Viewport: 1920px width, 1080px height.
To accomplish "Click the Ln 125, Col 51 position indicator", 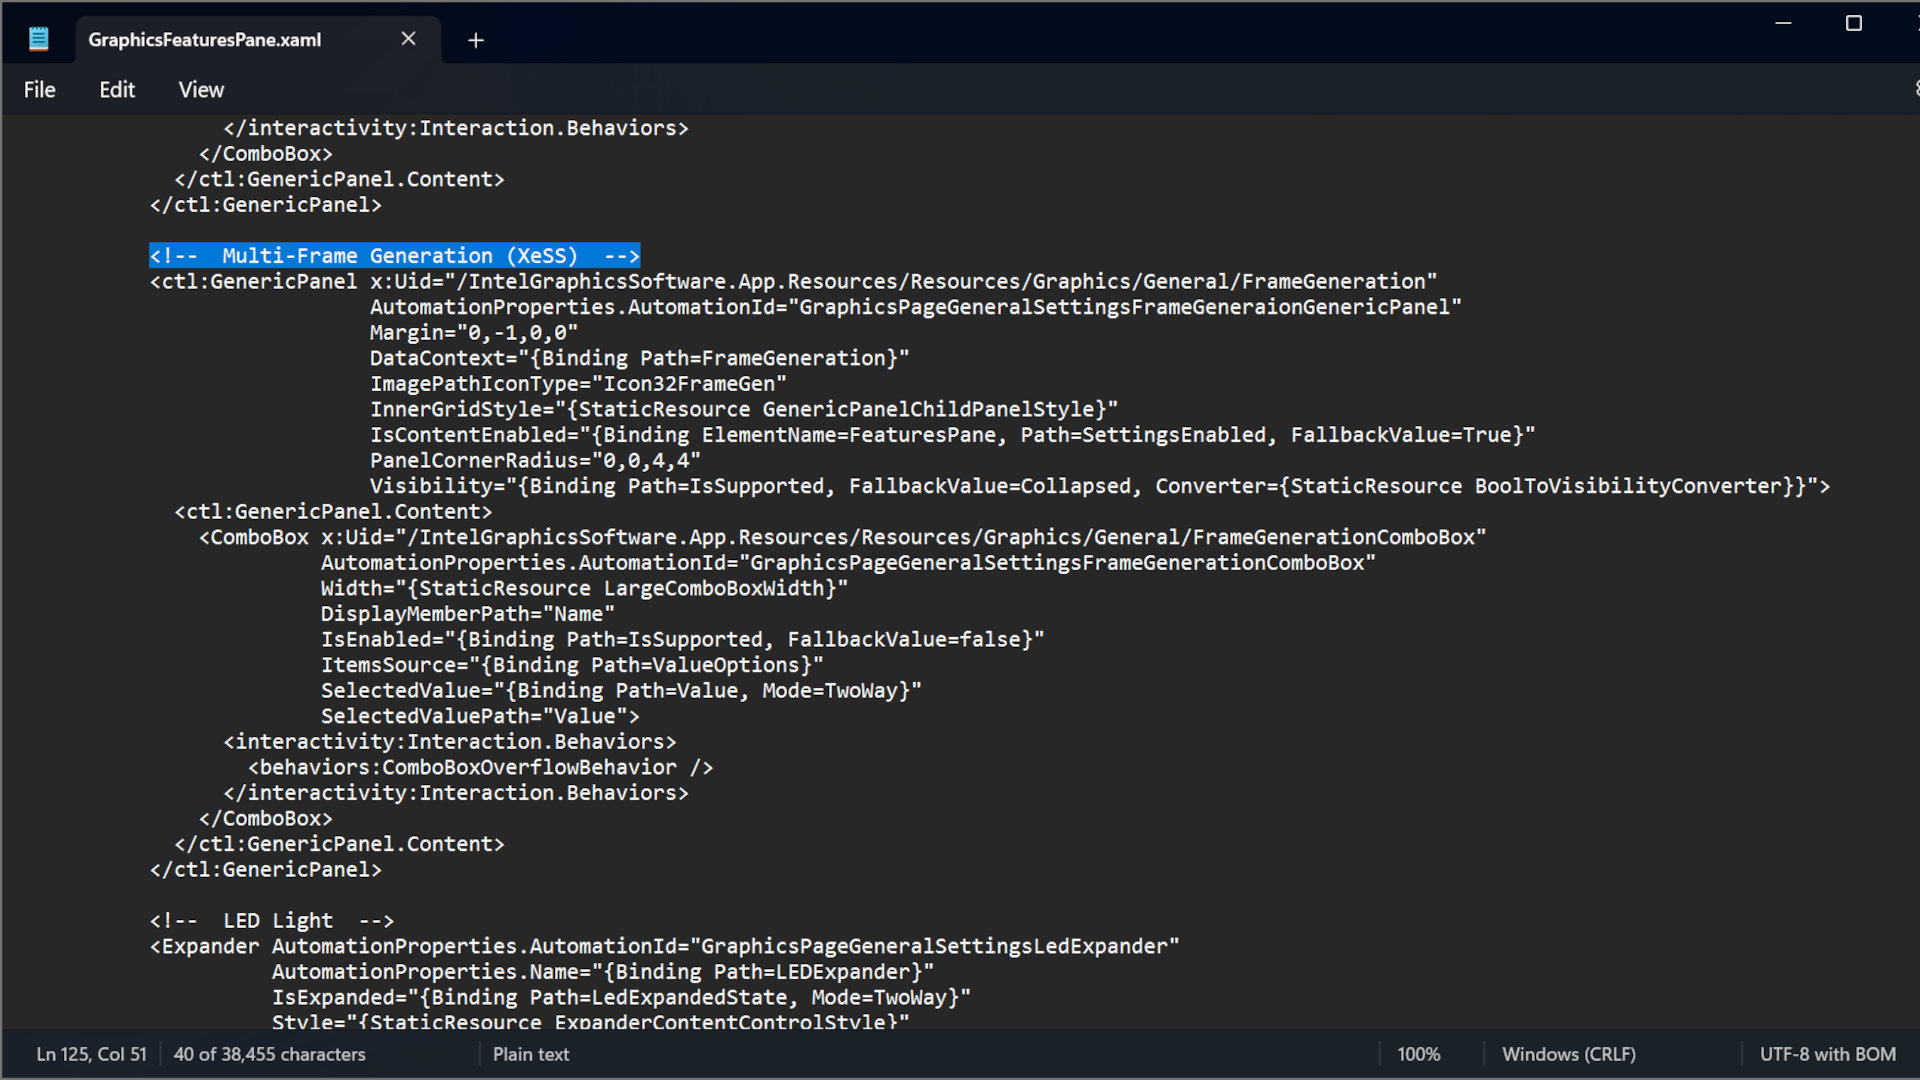I will 89,1054.
